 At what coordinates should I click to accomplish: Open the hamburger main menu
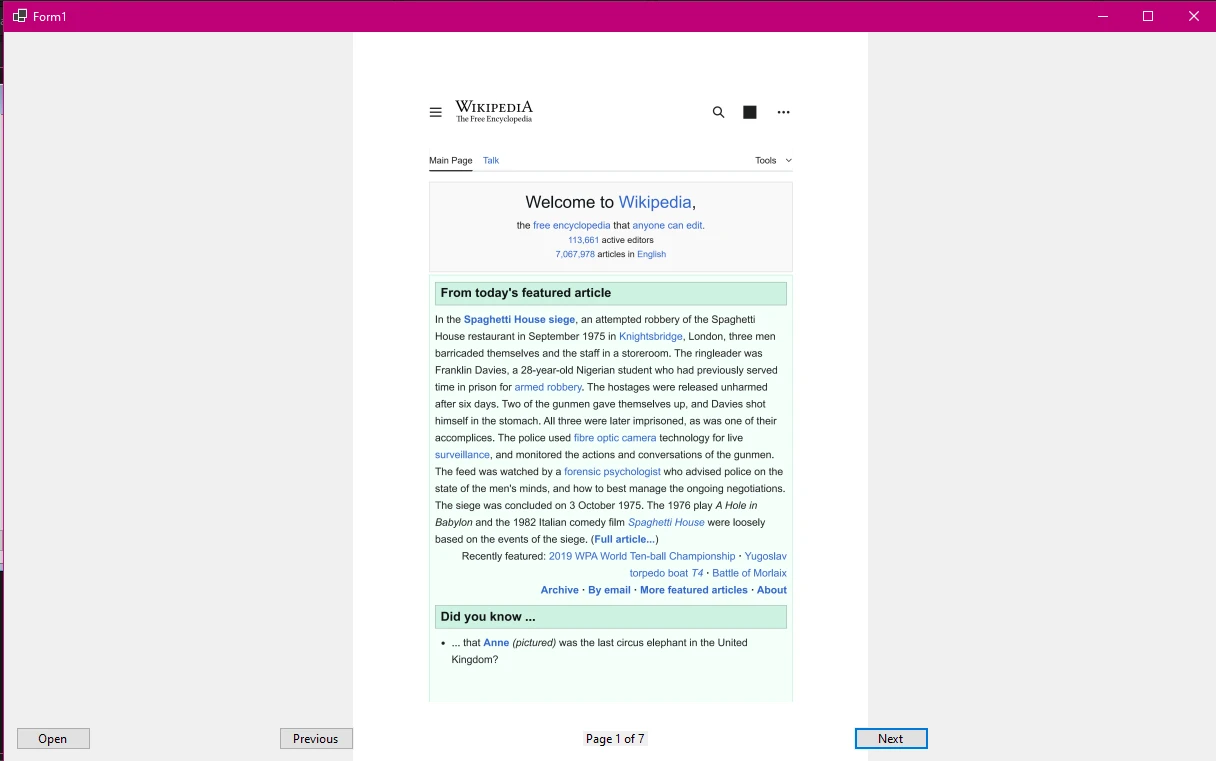tap(436, 112)
